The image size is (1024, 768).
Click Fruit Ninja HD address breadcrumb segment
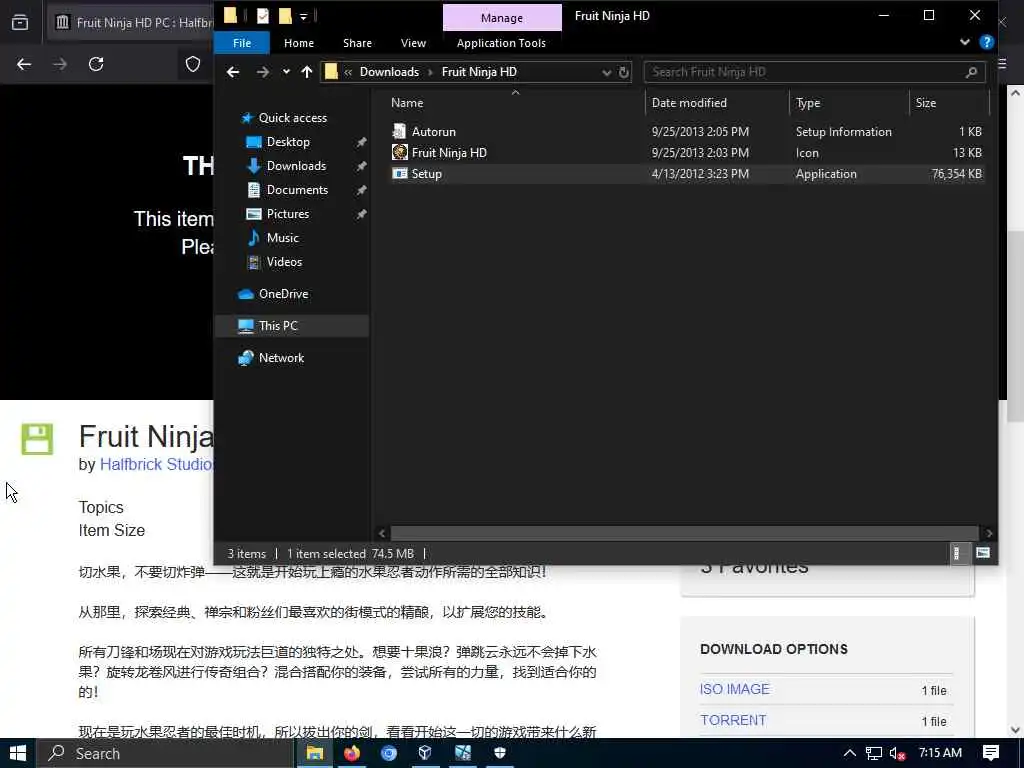pyautogui.click(x=479, y=72)
